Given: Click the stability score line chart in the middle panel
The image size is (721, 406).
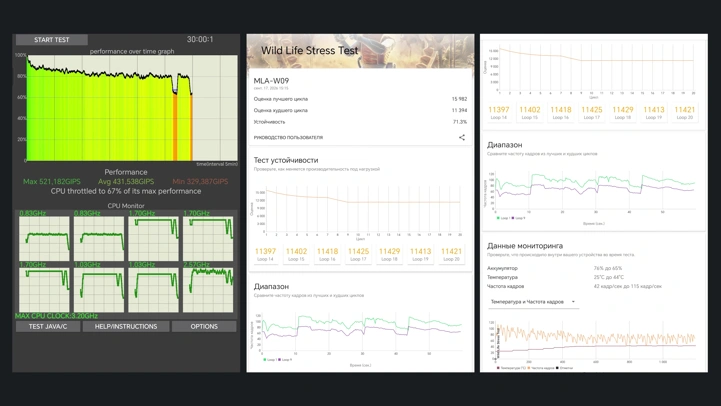Looking at the screenshot, I should (x=358, y=212).
